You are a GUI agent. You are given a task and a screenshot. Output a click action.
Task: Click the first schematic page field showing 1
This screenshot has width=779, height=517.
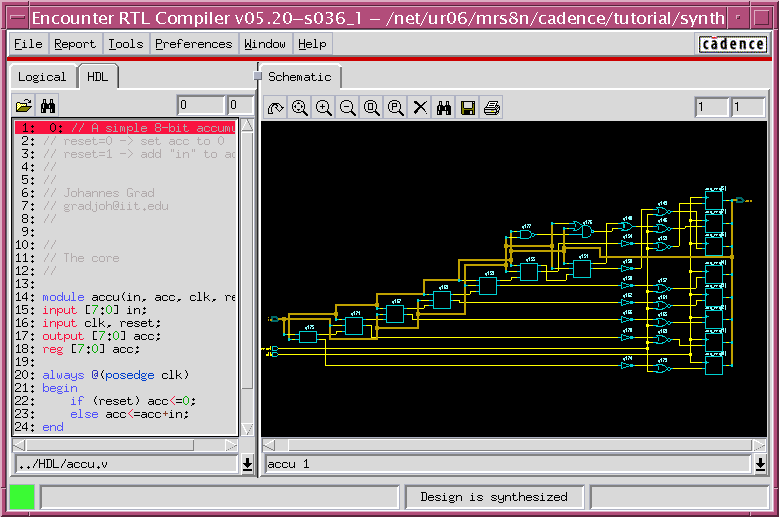[x=711, y=107]
